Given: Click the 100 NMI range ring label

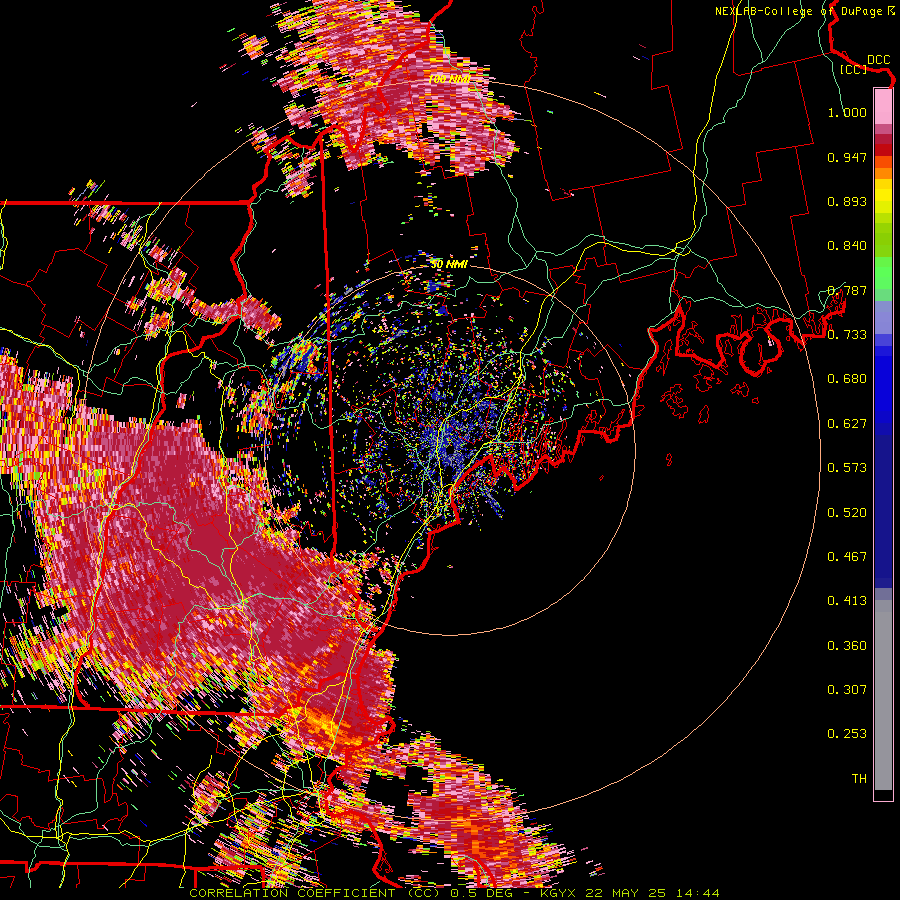Looking at the screenshot, I should [450, 79].
